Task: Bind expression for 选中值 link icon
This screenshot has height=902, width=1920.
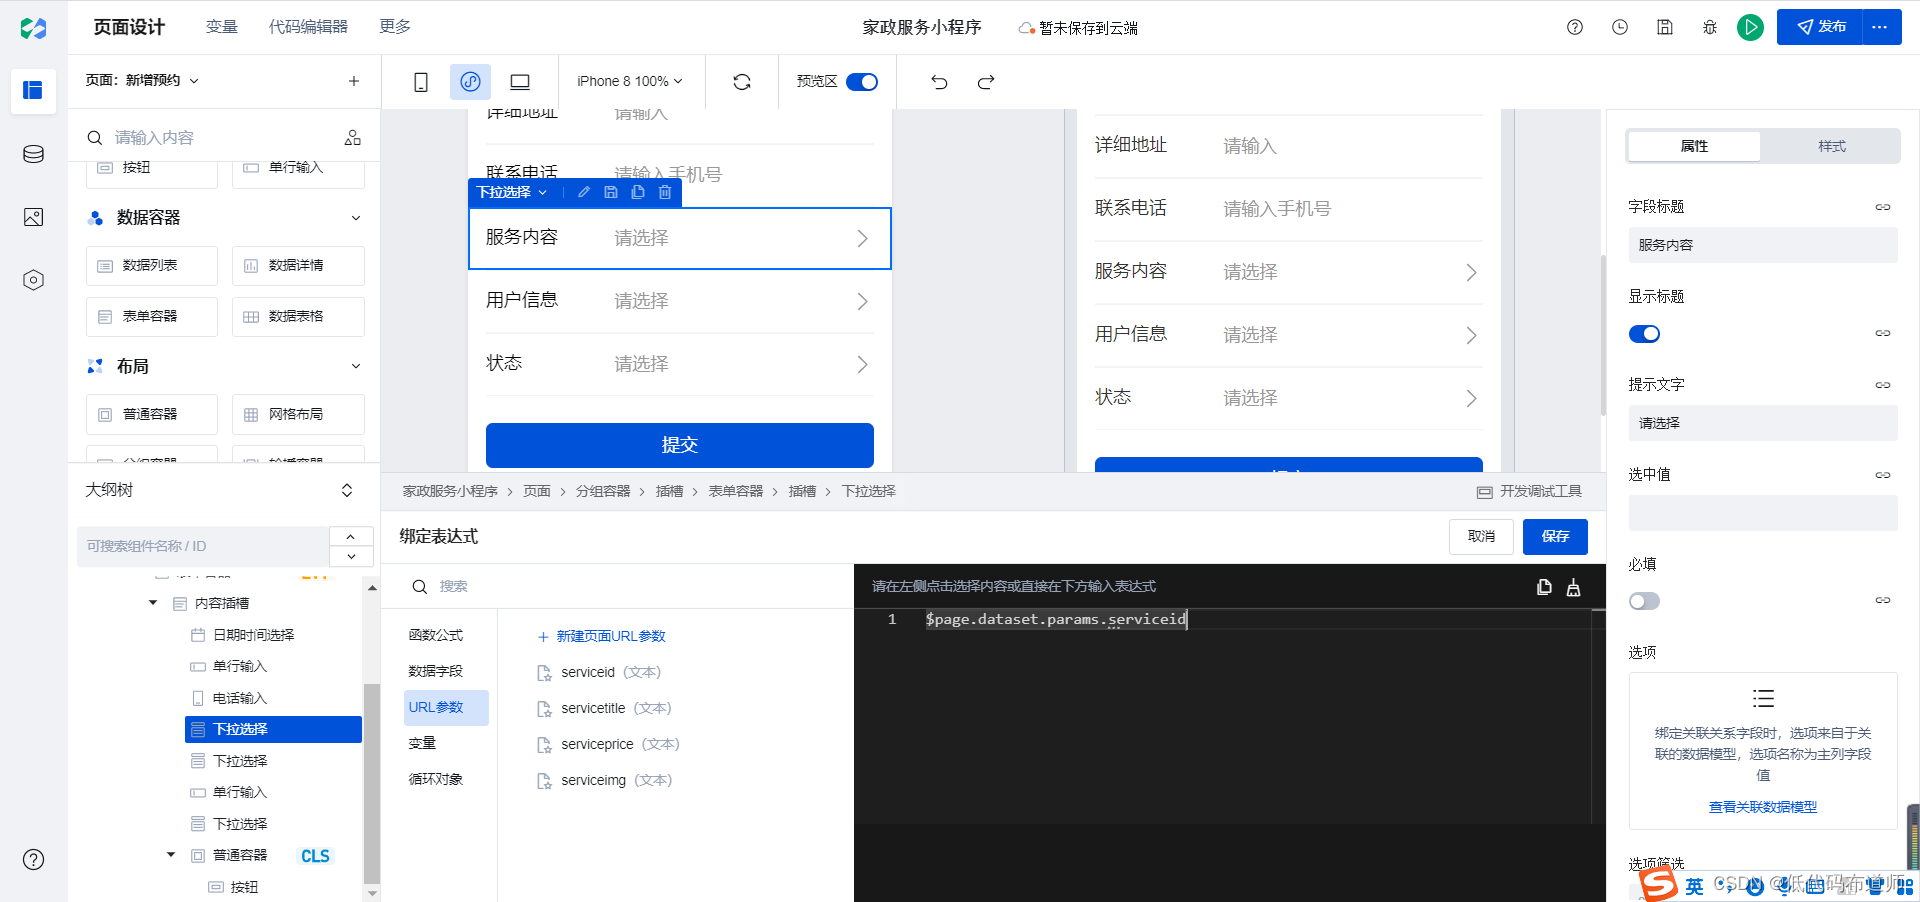Action: 1883,475
